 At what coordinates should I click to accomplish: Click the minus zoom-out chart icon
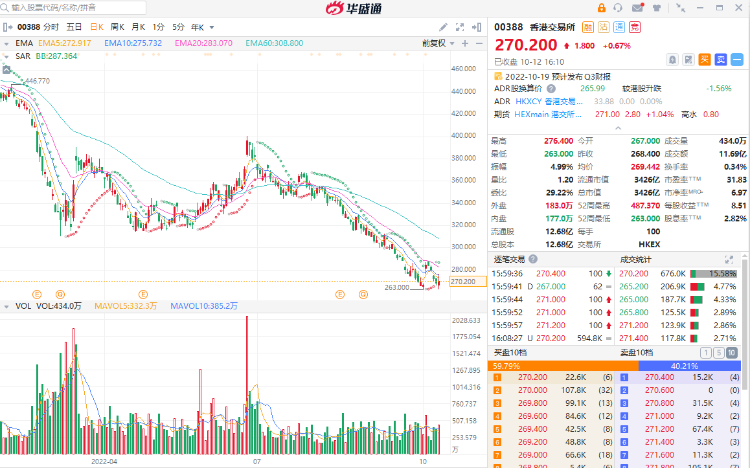(x=479, y=43)
